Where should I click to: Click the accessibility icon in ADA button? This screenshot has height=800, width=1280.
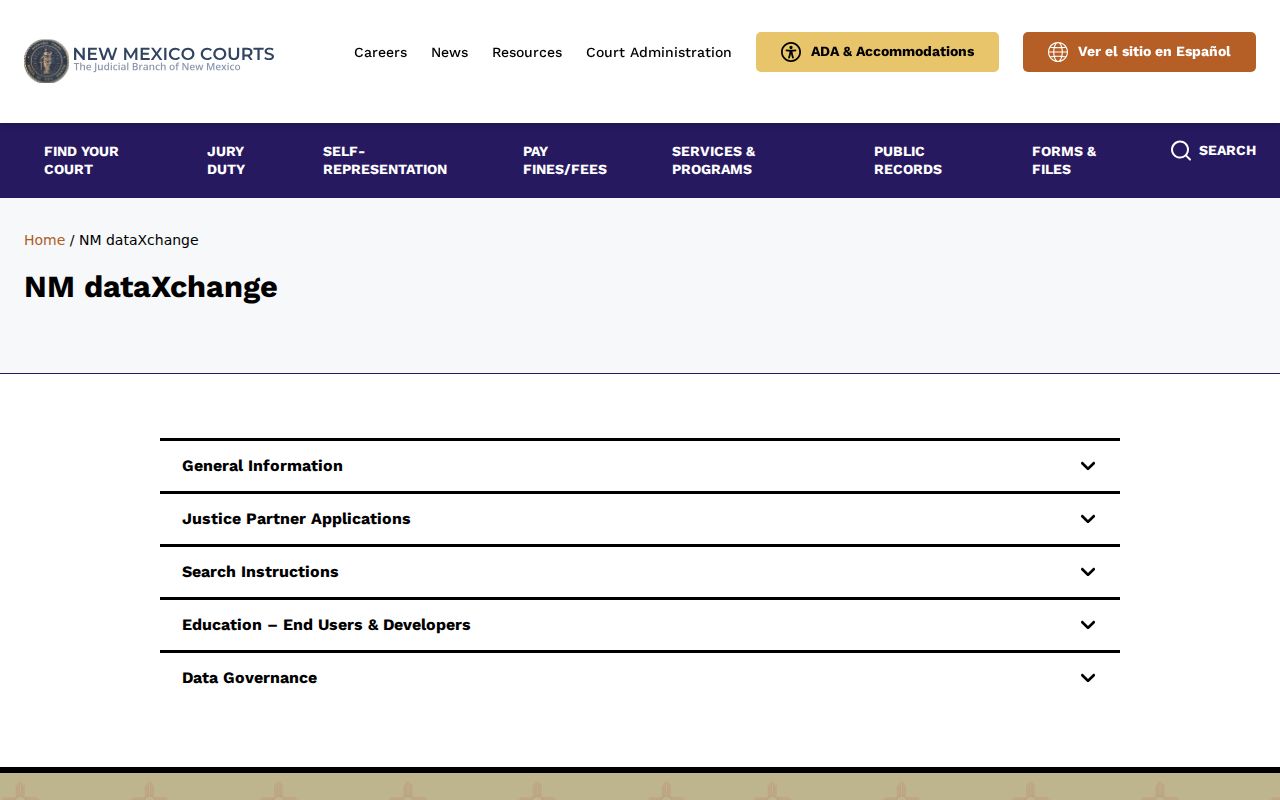(791, 52)
